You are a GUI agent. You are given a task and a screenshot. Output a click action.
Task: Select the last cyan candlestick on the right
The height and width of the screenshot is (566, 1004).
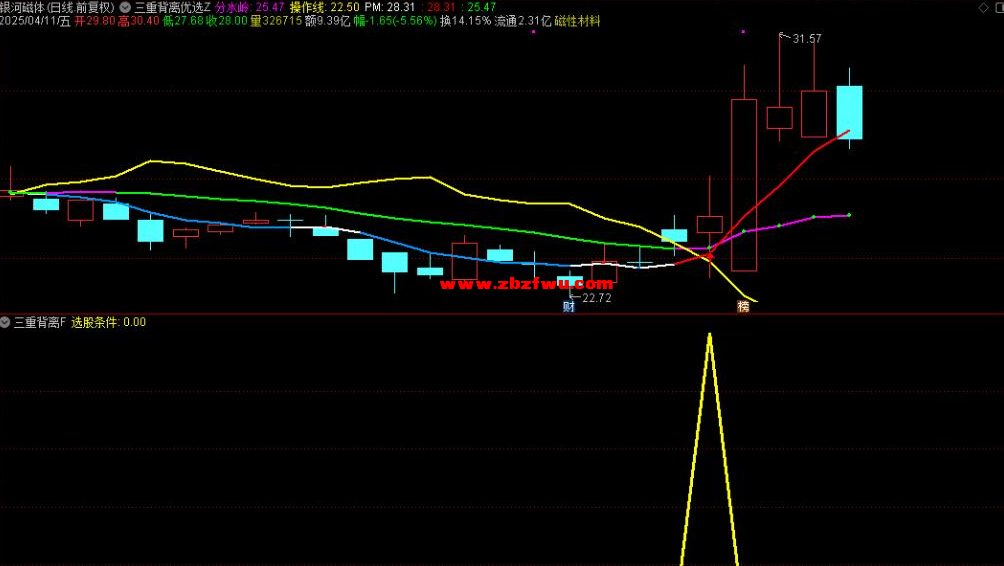pyautogui.click(x=849, y=112)
